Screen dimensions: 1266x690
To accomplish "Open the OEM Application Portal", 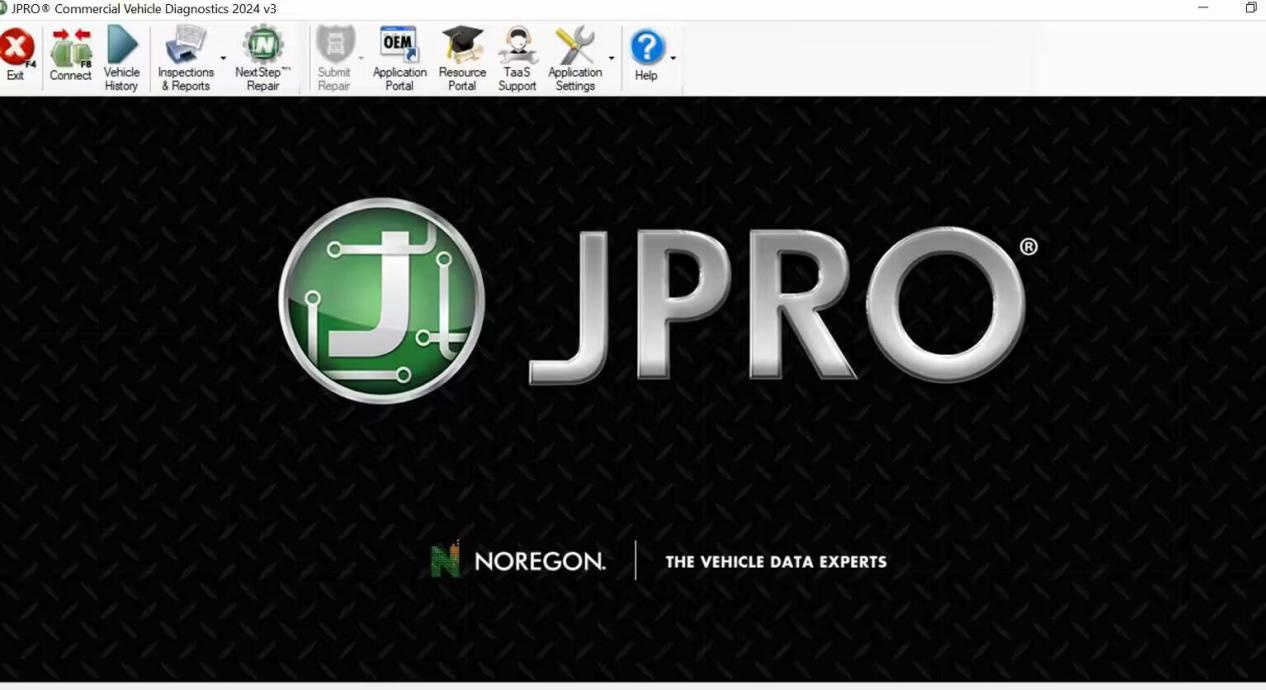I will pos(399,48).
